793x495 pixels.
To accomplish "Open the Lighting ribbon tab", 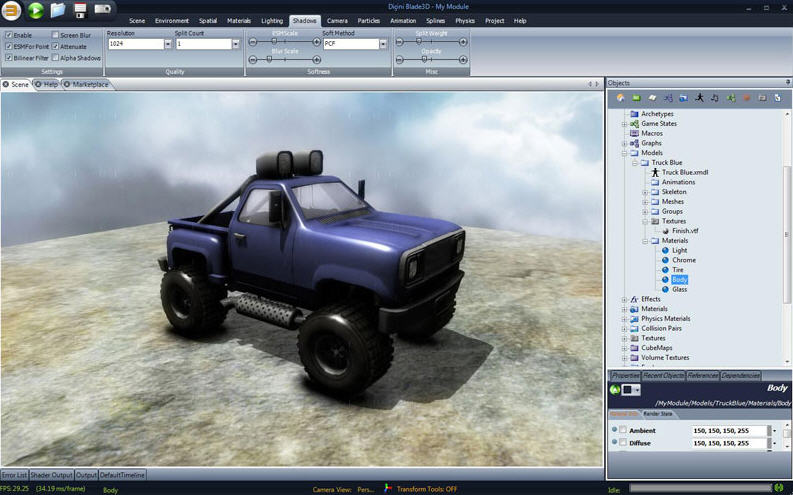I will point(272,21).
